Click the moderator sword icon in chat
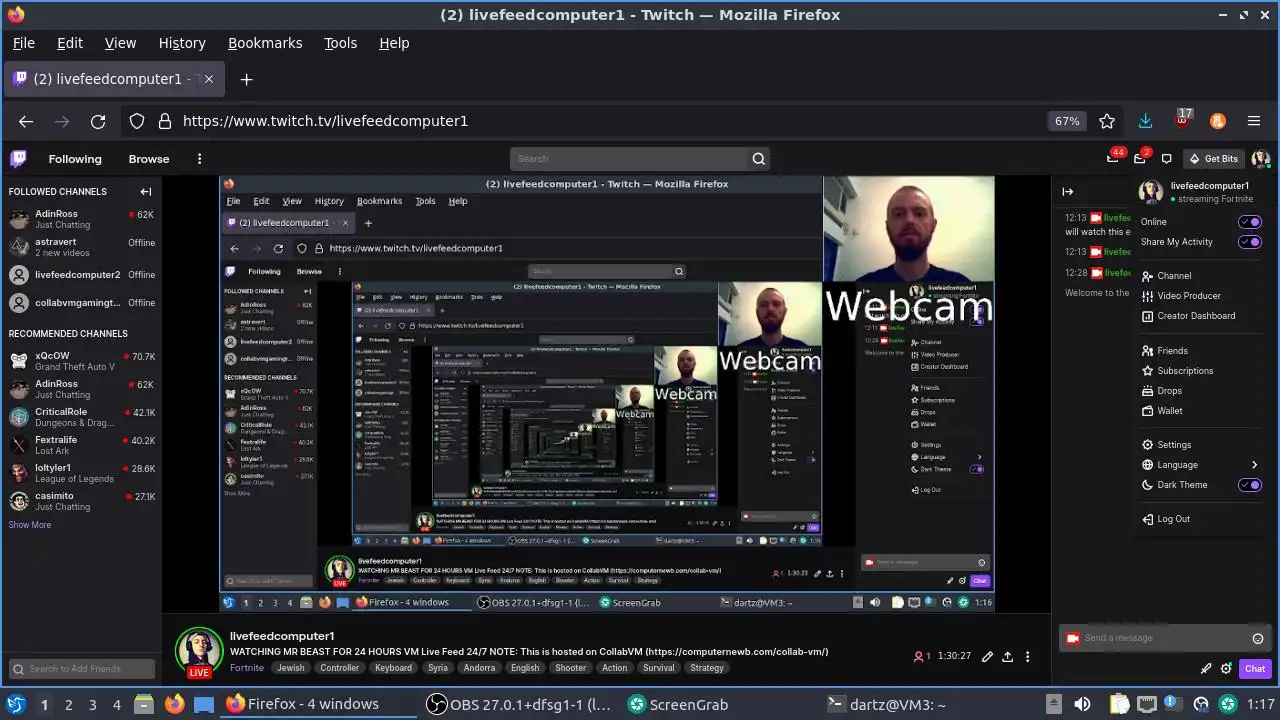Image resolution: width=1280 pixels, height=720 pixels. [x=1206, y=669]
